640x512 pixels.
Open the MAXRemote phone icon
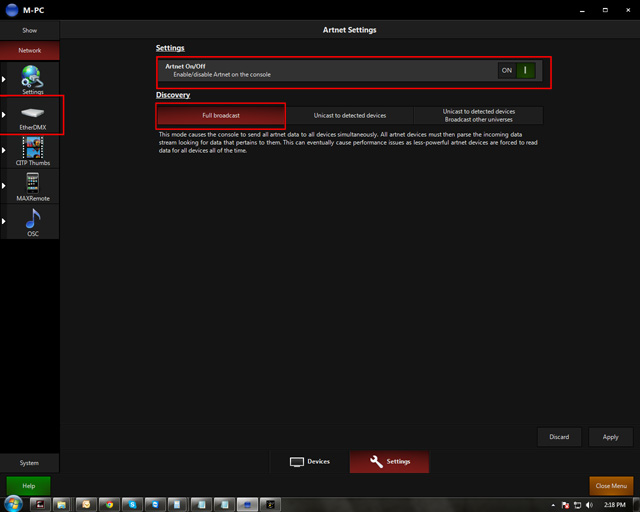pos(32,184)
